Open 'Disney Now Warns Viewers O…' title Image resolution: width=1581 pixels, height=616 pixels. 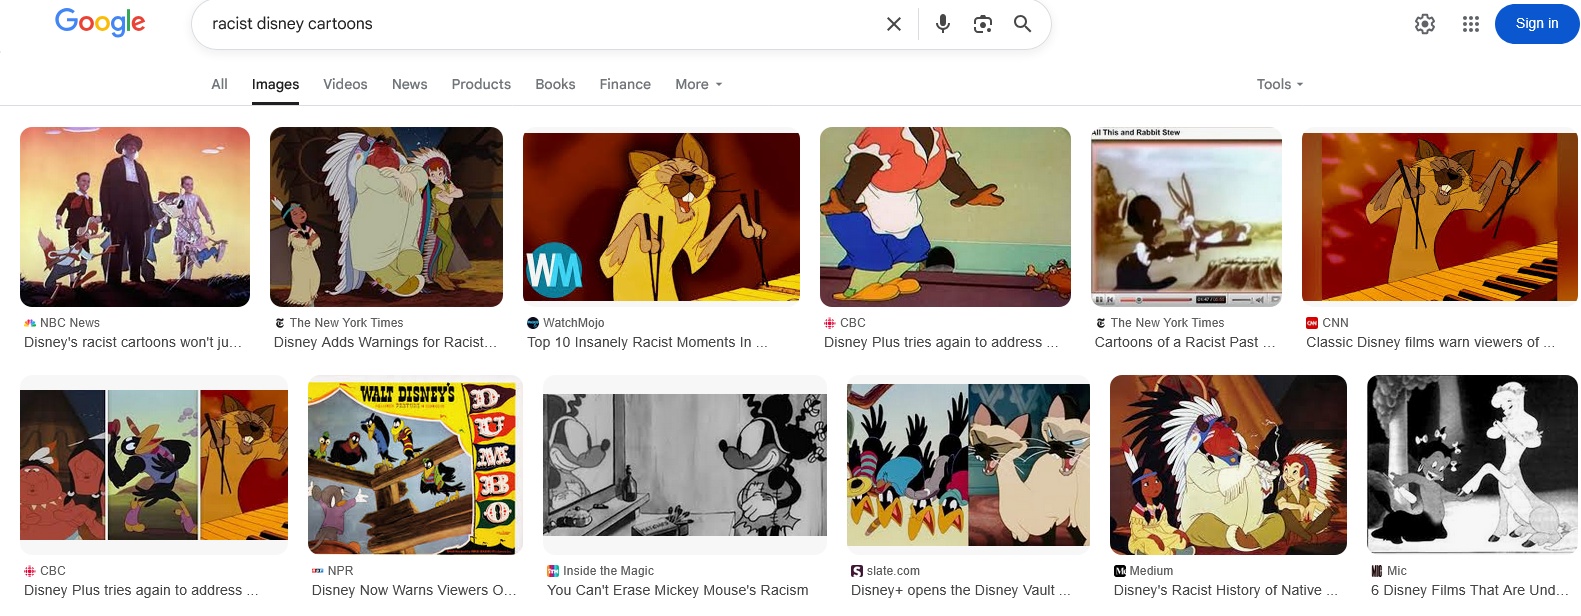[414, 590]
